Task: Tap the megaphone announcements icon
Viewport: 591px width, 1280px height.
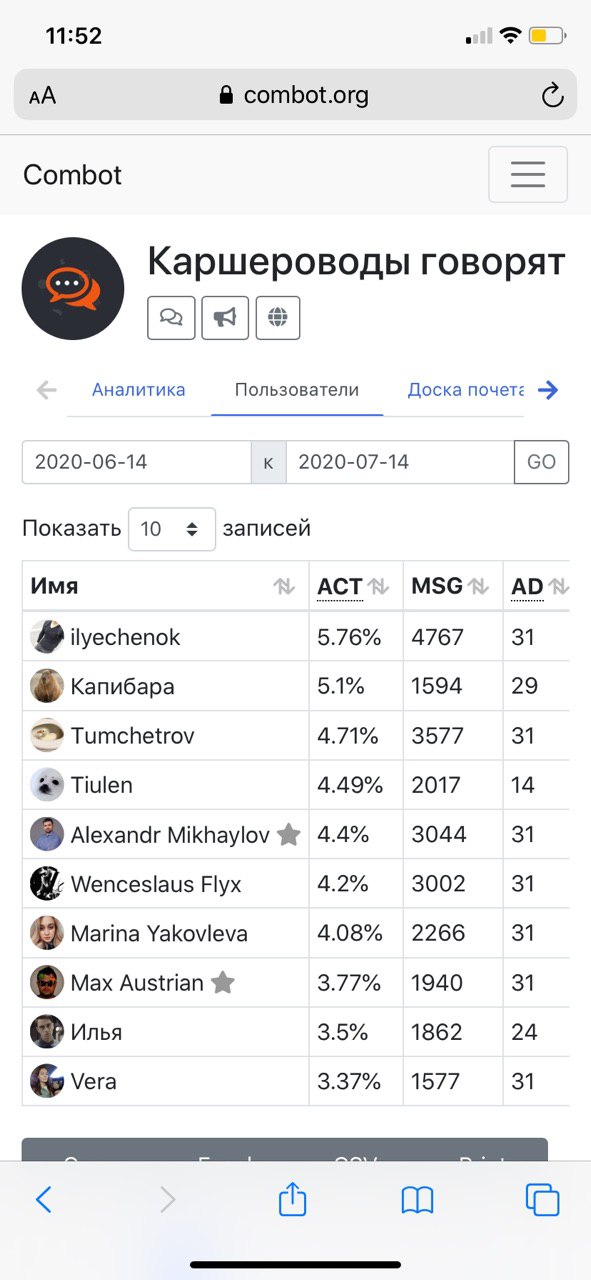Action: coord(225,318)
